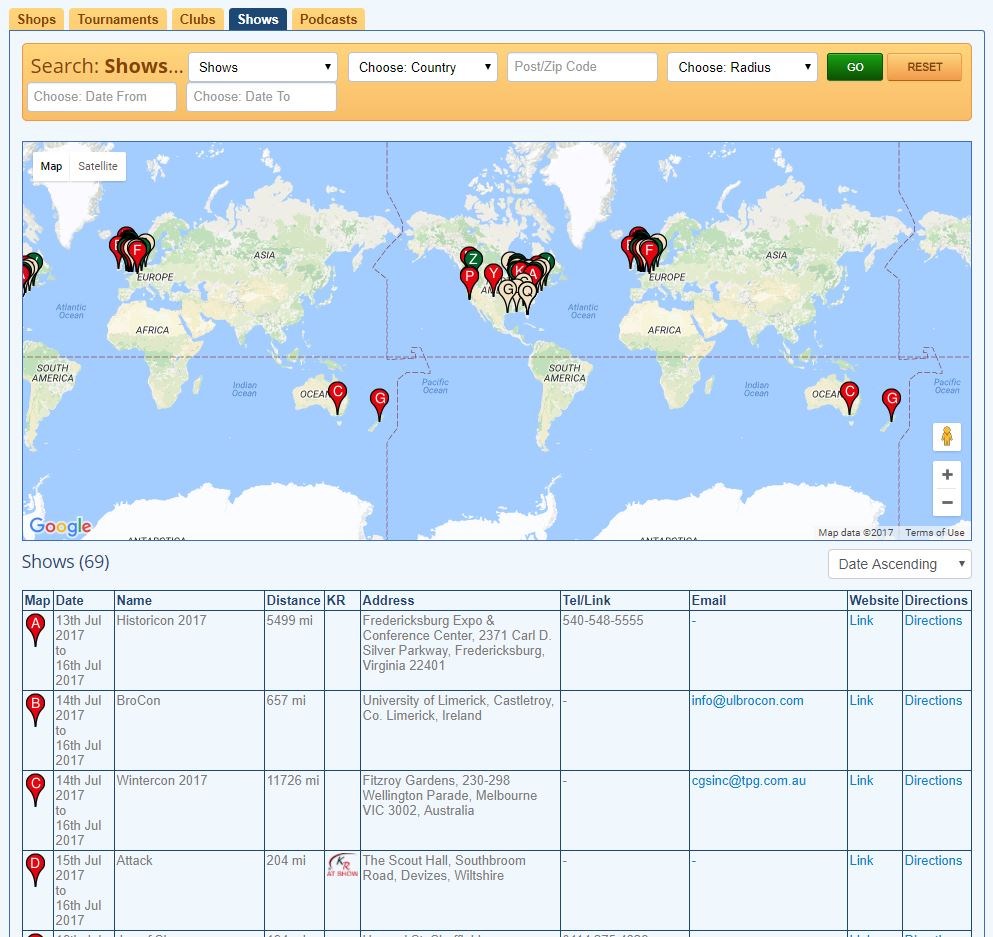Switch map to Satellite view
This screenshot has width=993, height=937.
tap(98, 166)
